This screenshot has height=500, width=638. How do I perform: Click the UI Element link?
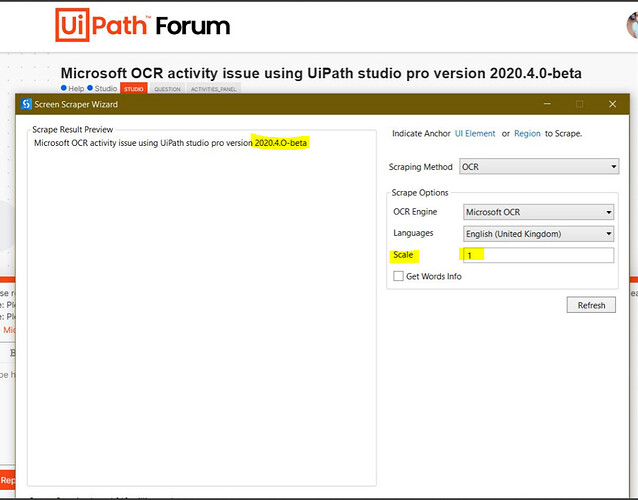pyautogui.click(x=475, y=133)
